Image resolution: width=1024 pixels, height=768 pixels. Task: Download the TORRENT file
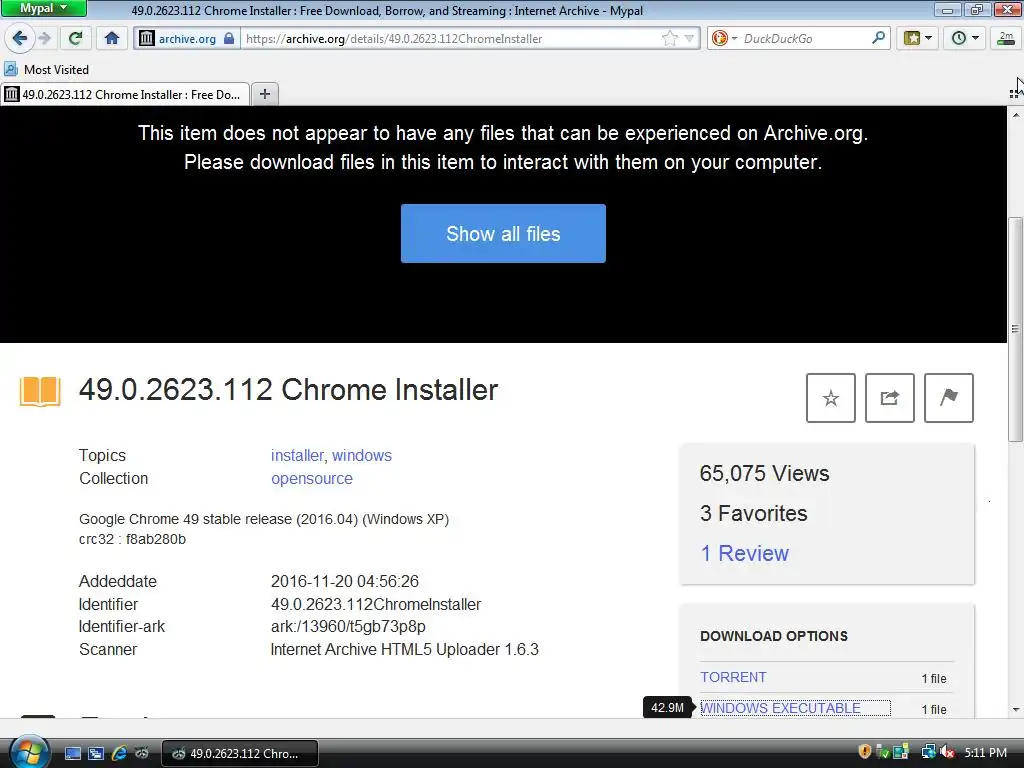pos(733,677)
